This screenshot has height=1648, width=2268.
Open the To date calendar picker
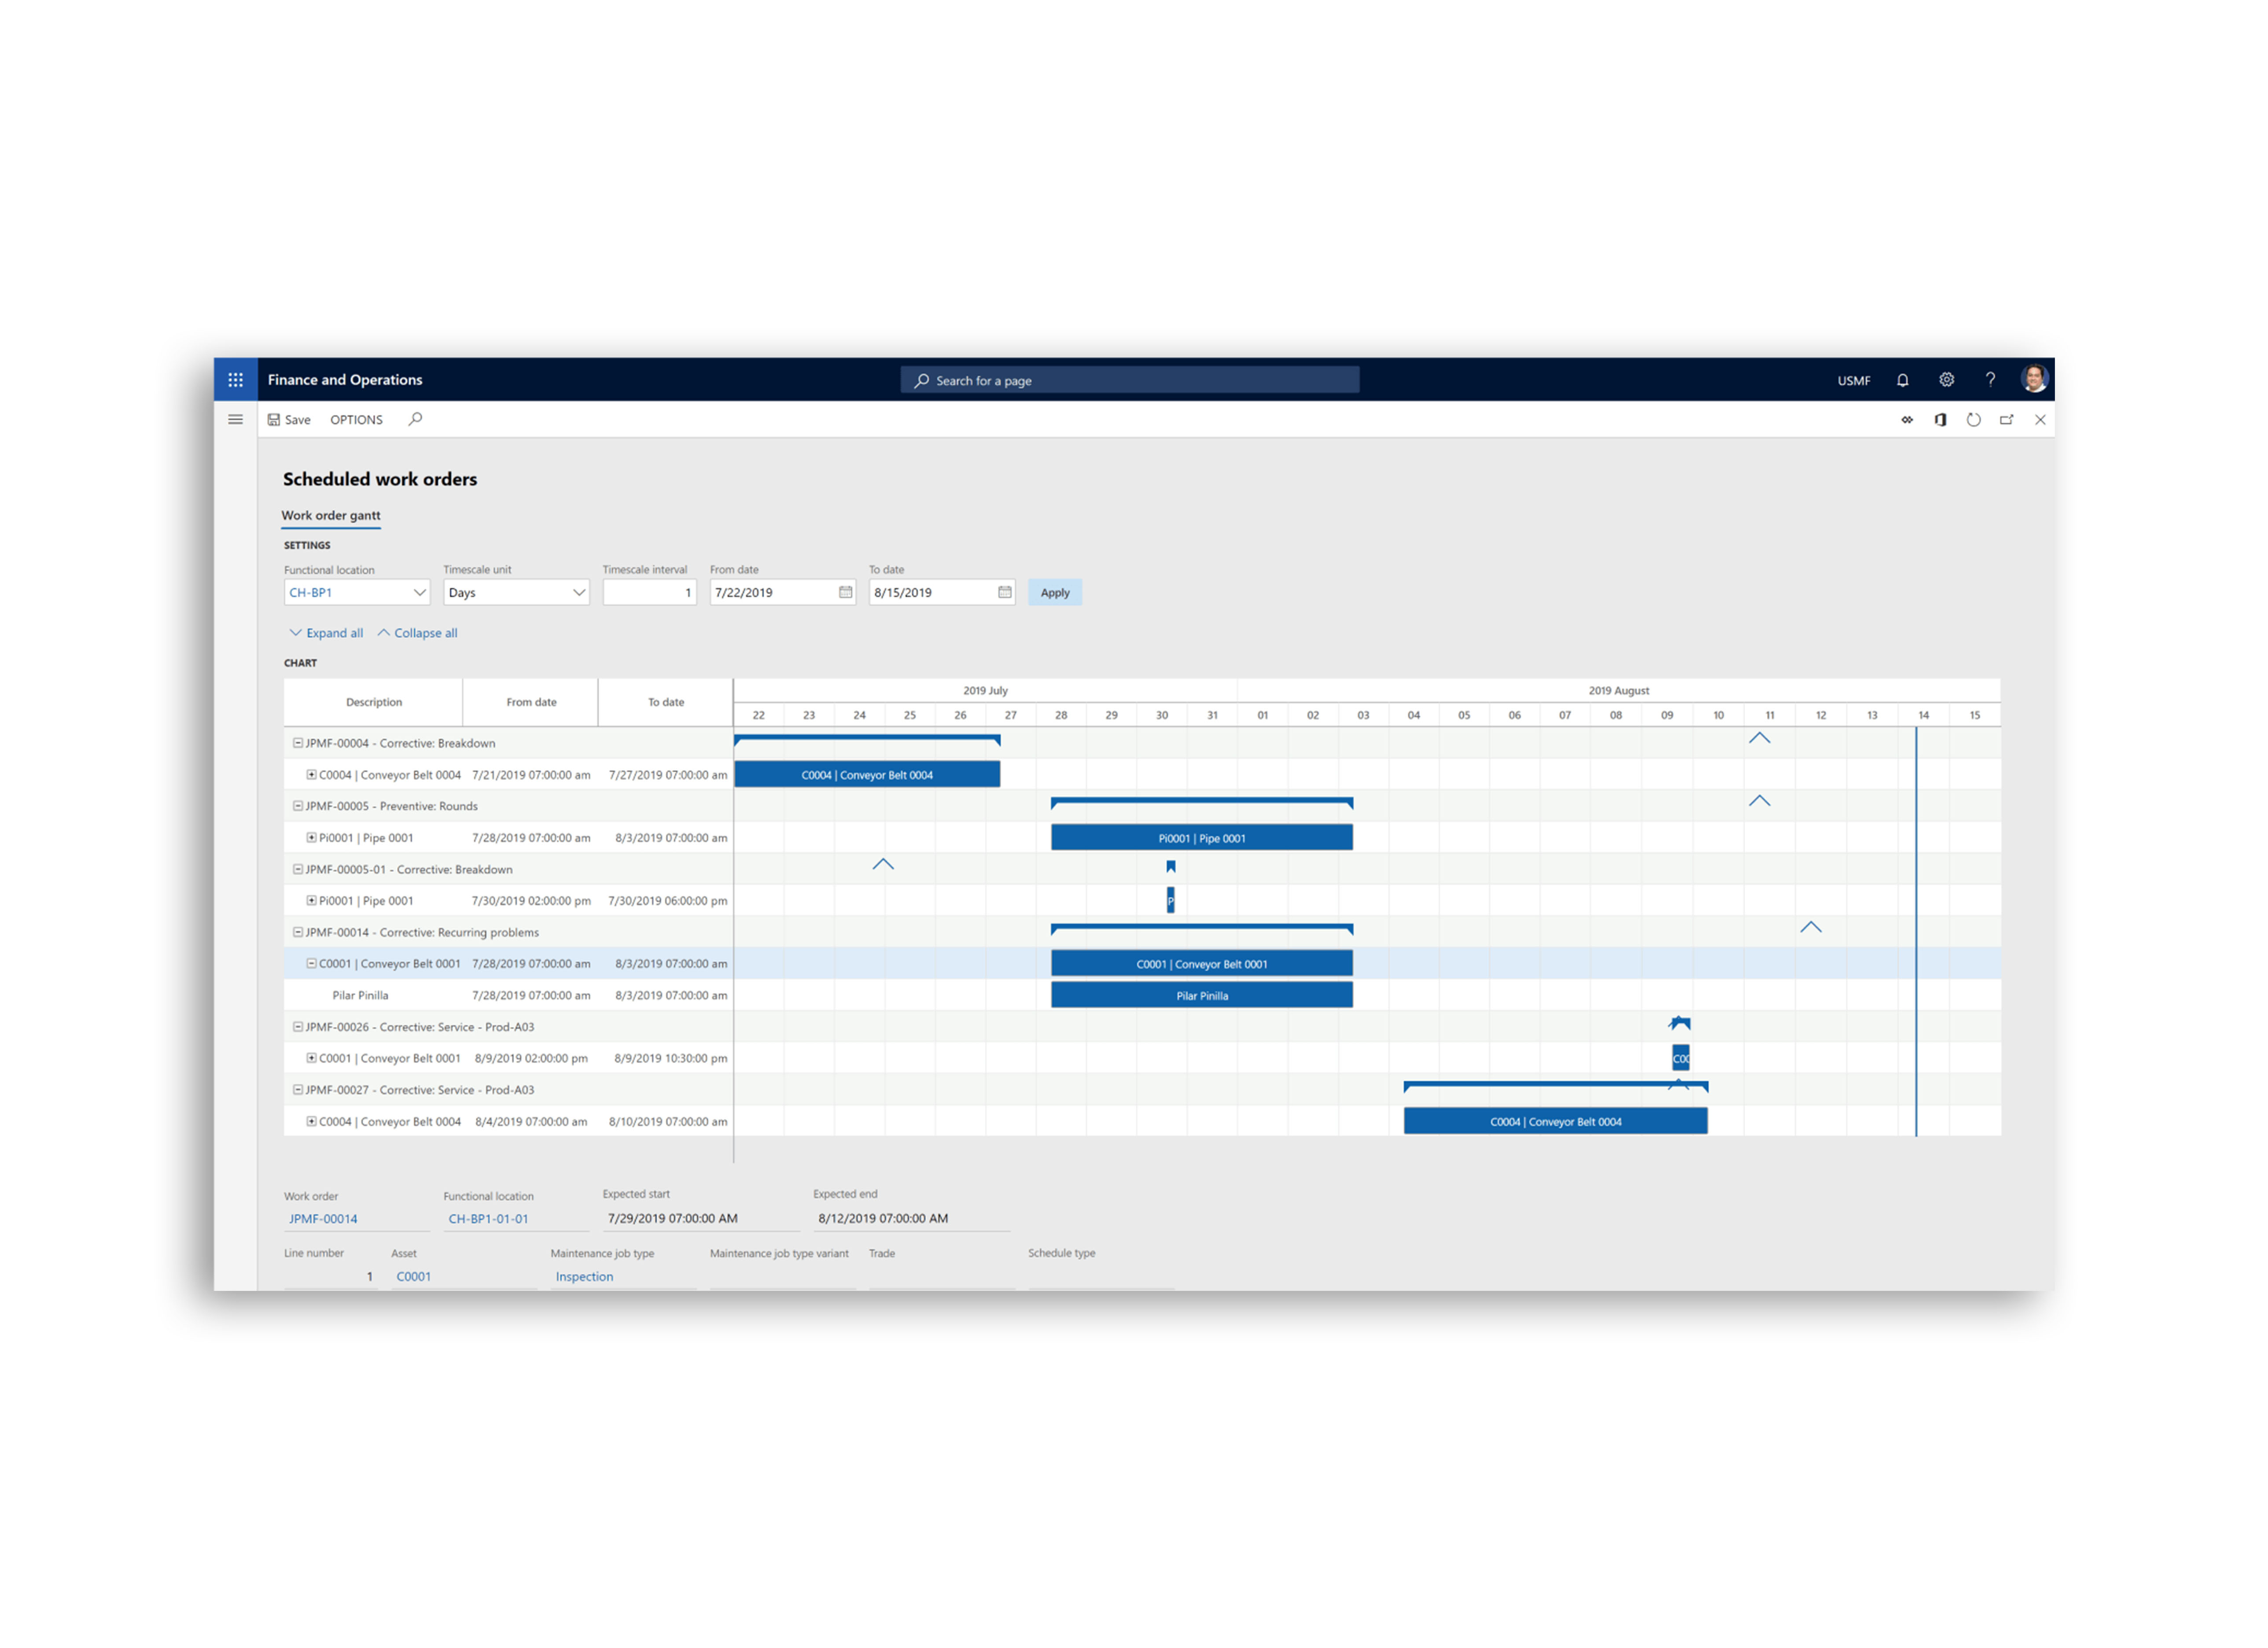1004,592
